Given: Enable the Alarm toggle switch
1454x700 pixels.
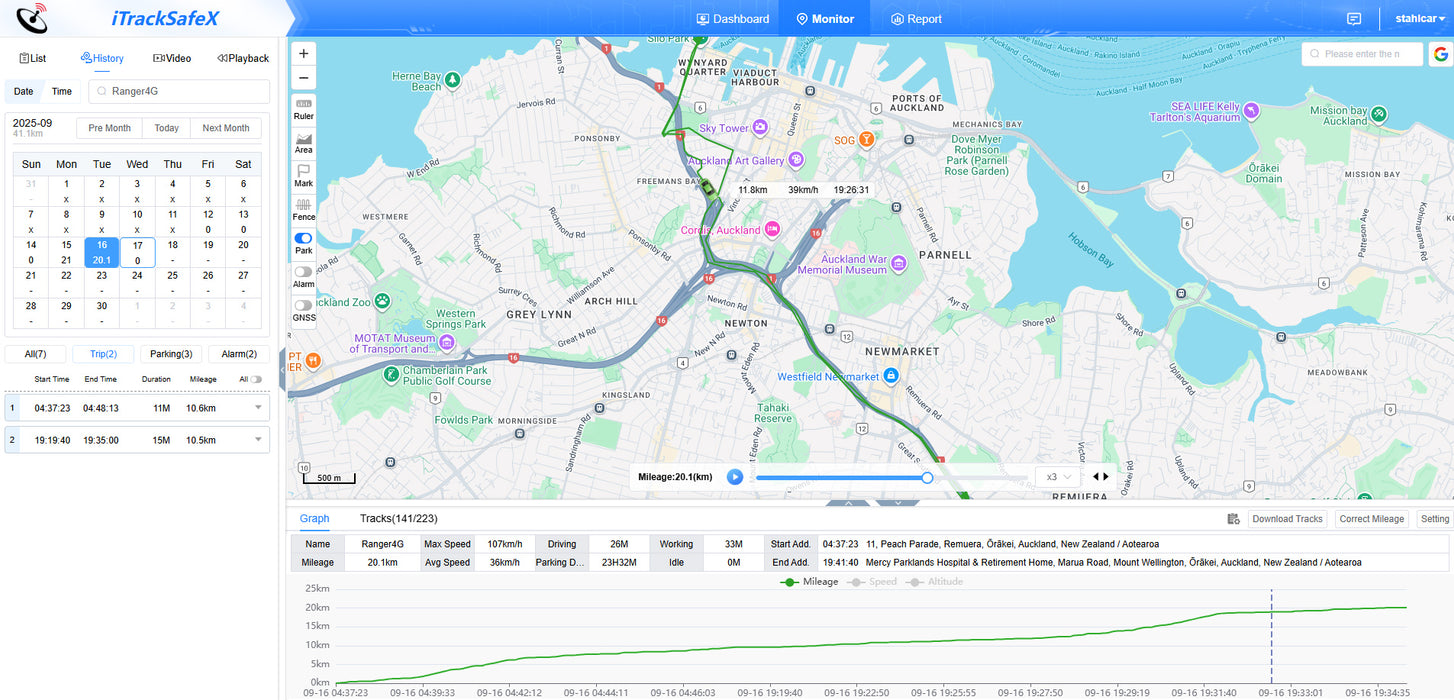Looking at the screenshot, I should 303,271.
